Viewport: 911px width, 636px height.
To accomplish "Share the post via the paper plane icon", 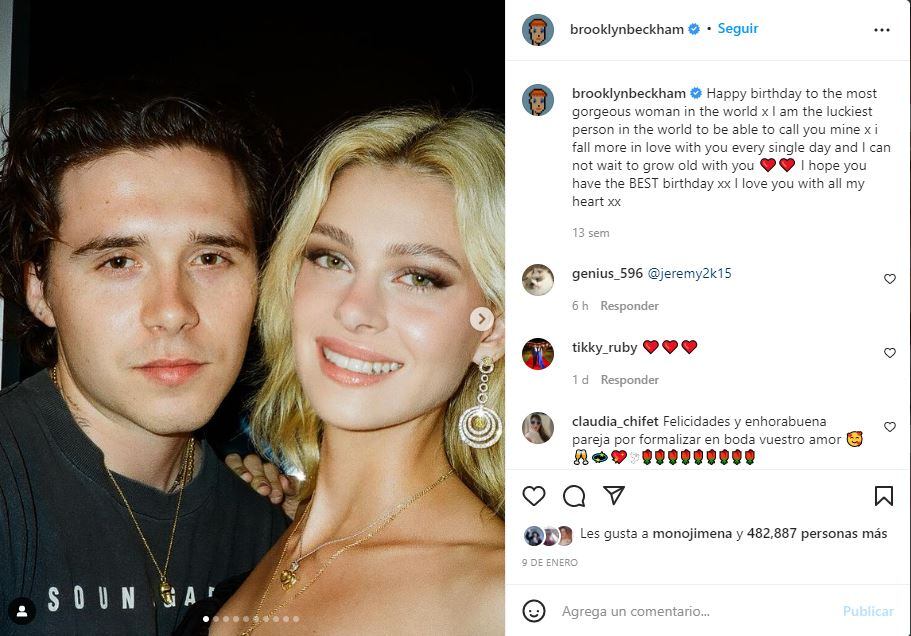I will [x=614, y=495].
